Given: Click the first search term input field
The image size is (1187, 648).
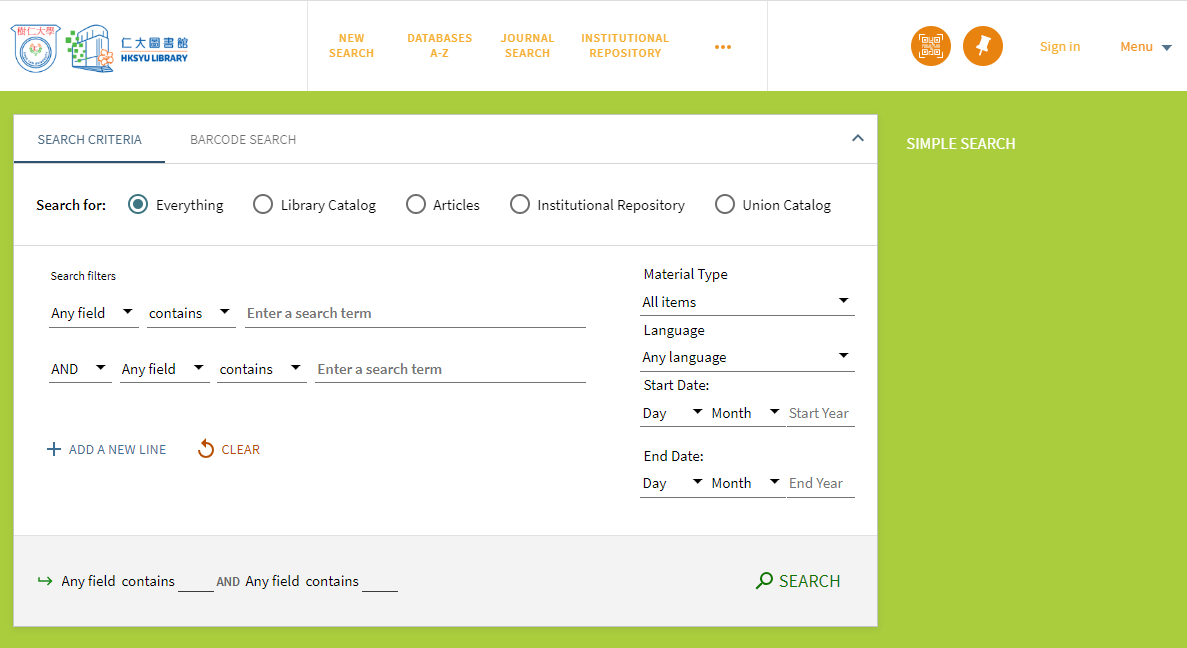Looking at the screenshot, I should [x=415, y=313].
